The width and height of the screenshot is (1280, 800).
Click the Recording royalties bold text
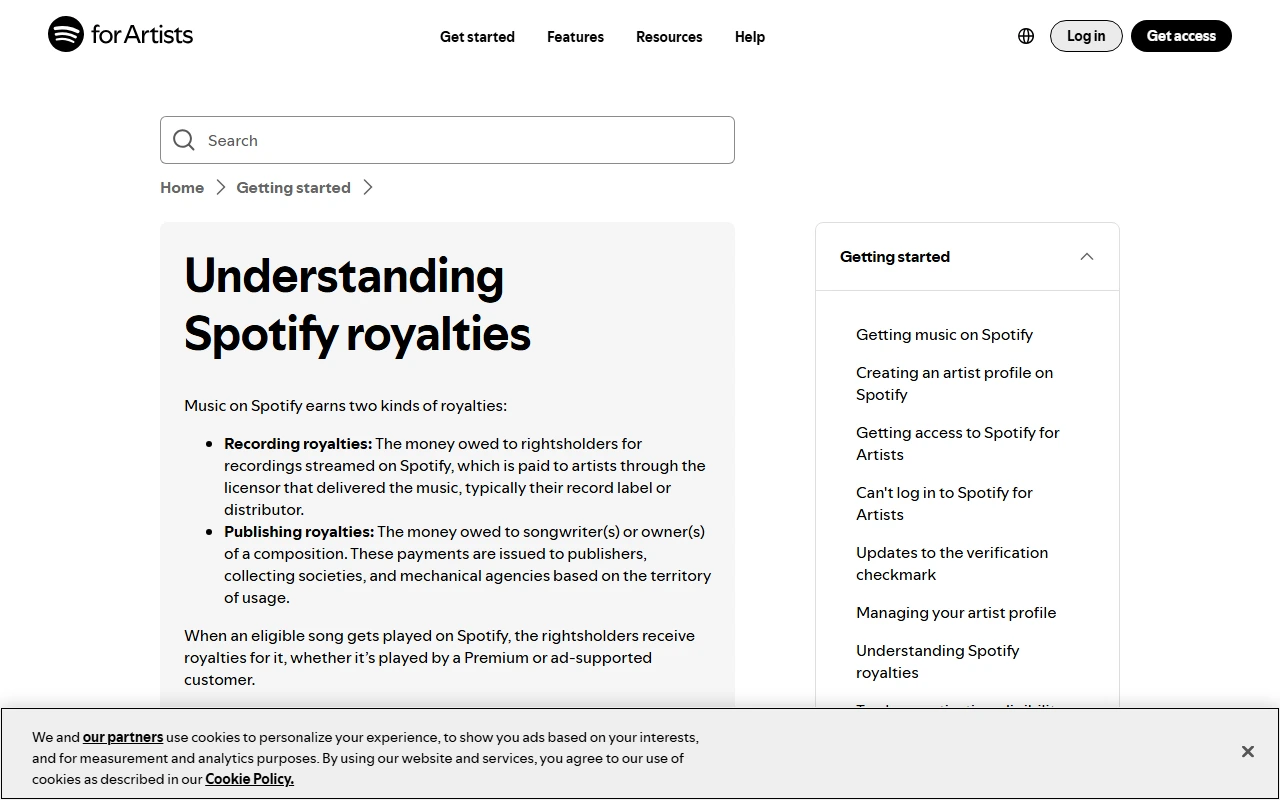click(x=298, y=444)
